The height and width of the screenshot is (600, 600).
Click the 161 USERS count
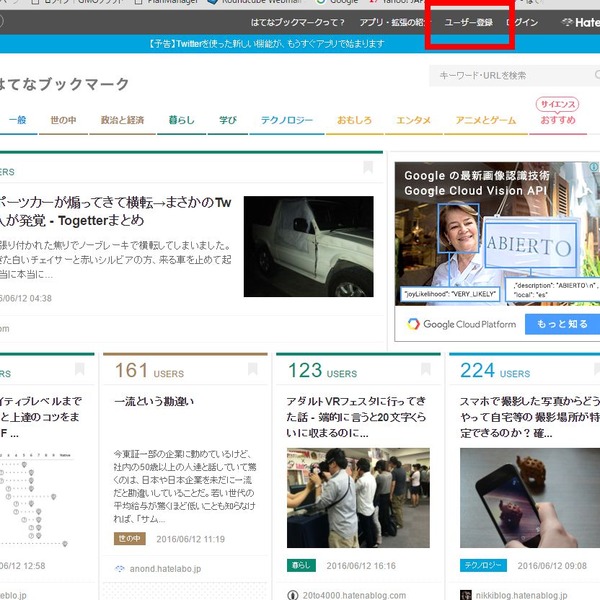click(x=150, y=370)
